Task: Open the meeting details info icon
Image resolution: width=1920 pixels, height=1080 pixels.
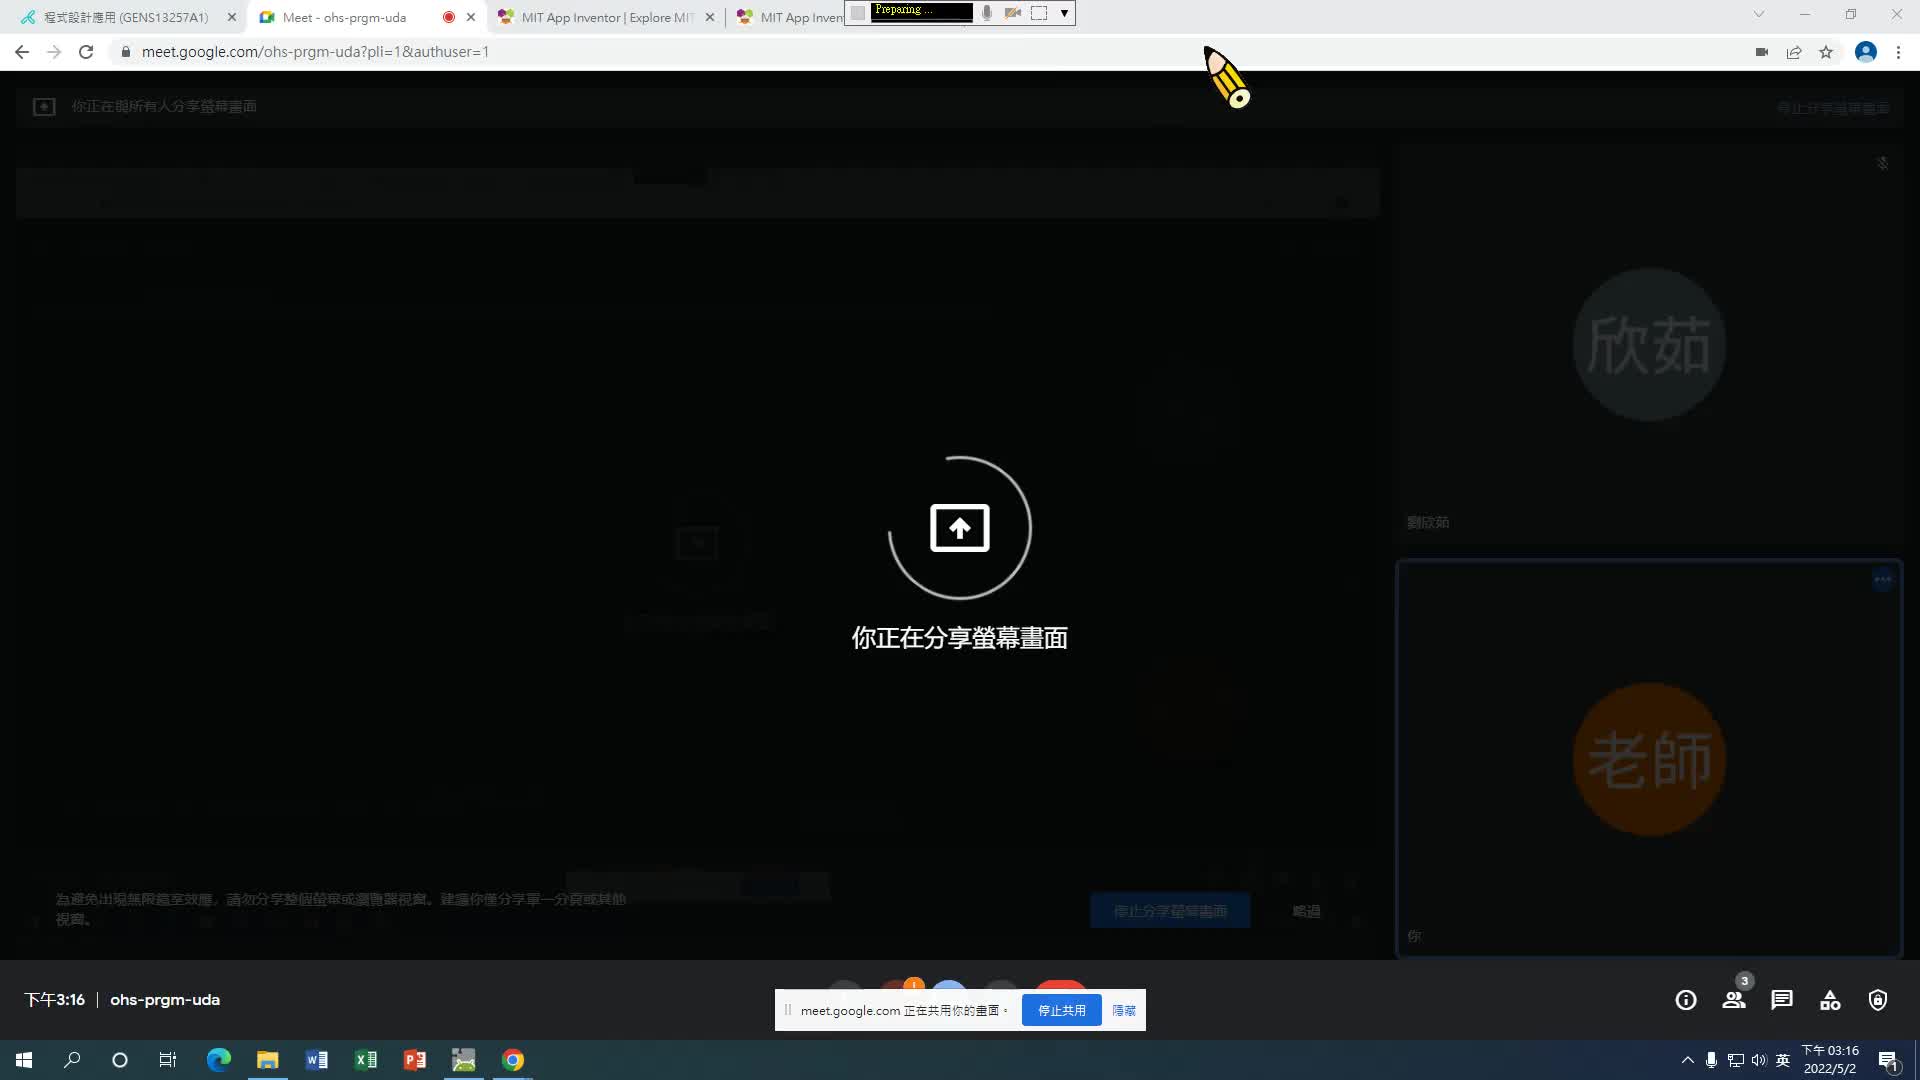Action: click(1686, 1000)
